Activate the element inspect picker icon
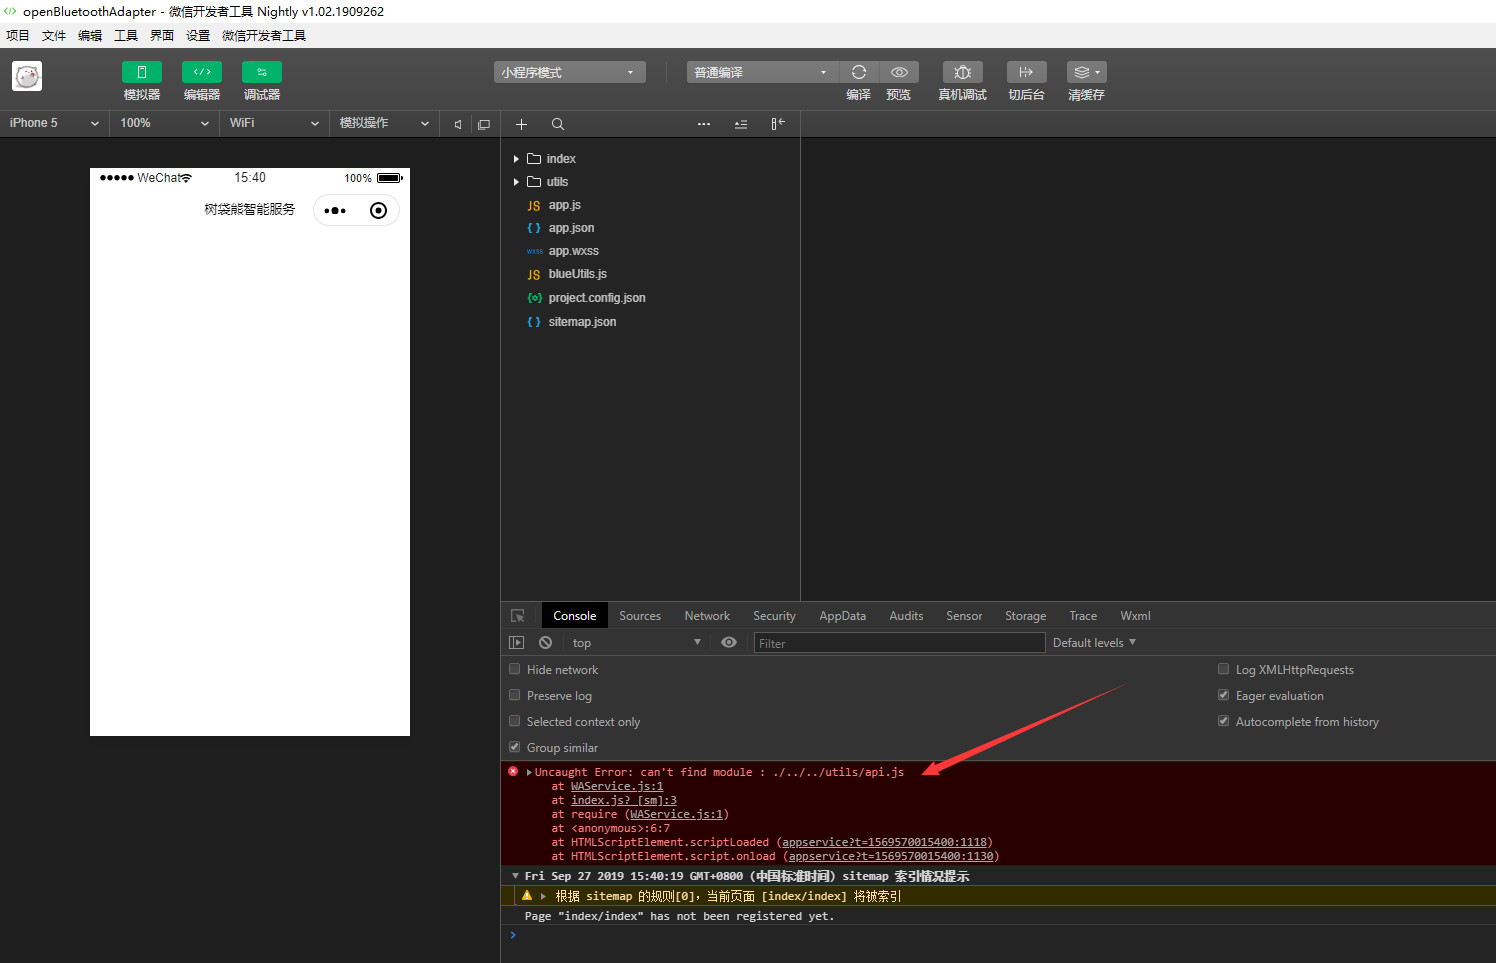 coord(518,616)
